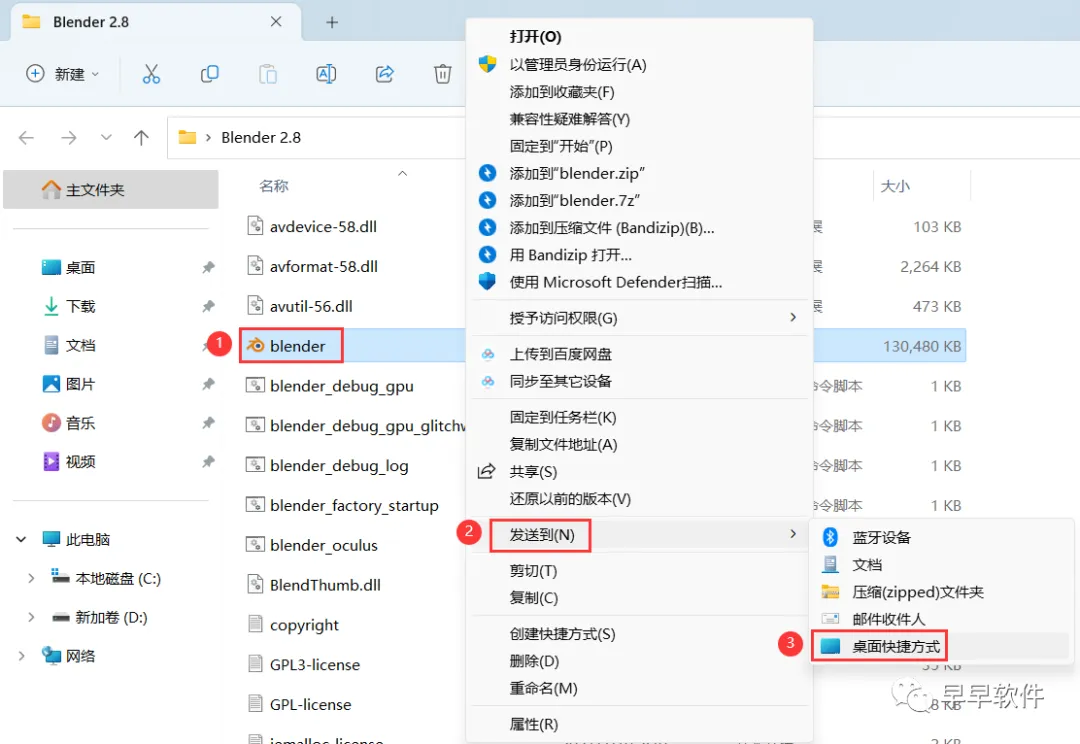Go up one folder level arrow
The height and width of the screenshot is (744, 1080).
[x=141, y=138]
